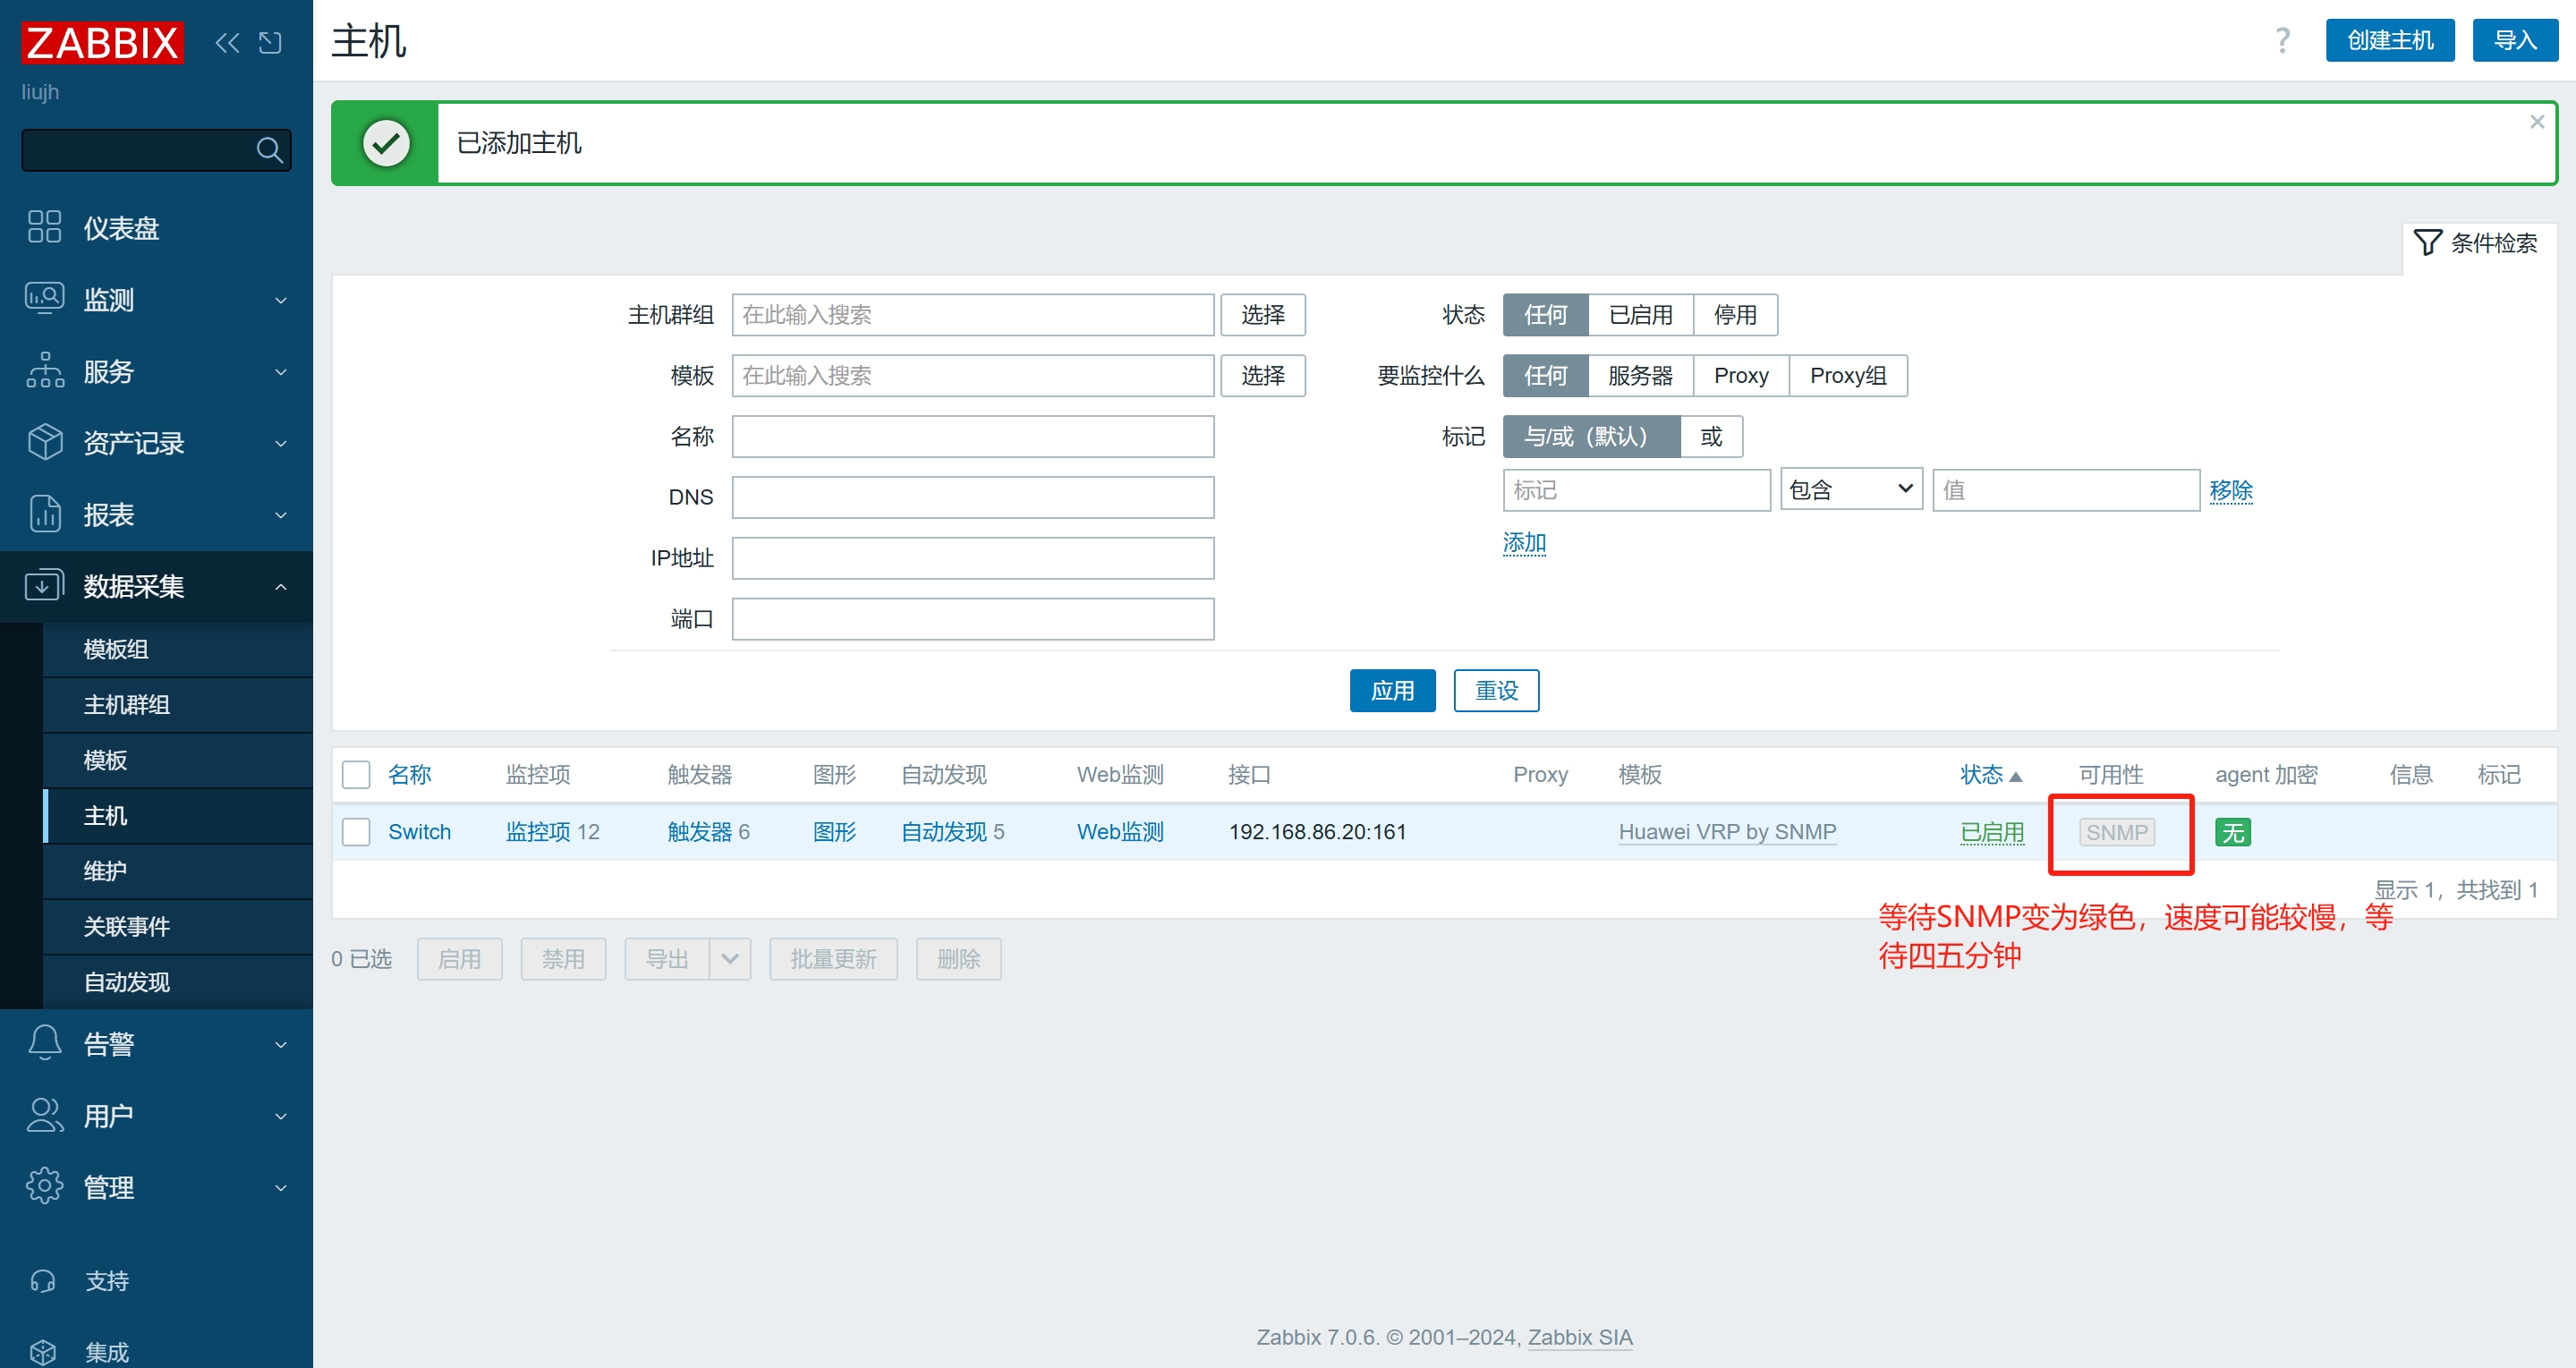Expand the export (导出) dropdown arrow
This screenshot has width=2576, height=1368.
pos(730,959)
